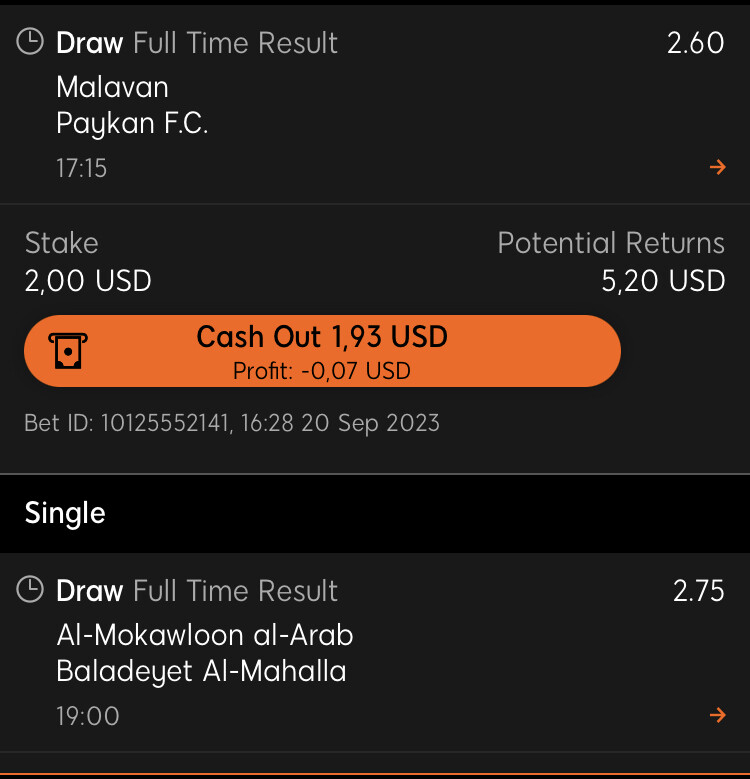Tap the cash machine icon on Cash Out
750x779 pixels.
pyautogui.click(x=68, y=351)
